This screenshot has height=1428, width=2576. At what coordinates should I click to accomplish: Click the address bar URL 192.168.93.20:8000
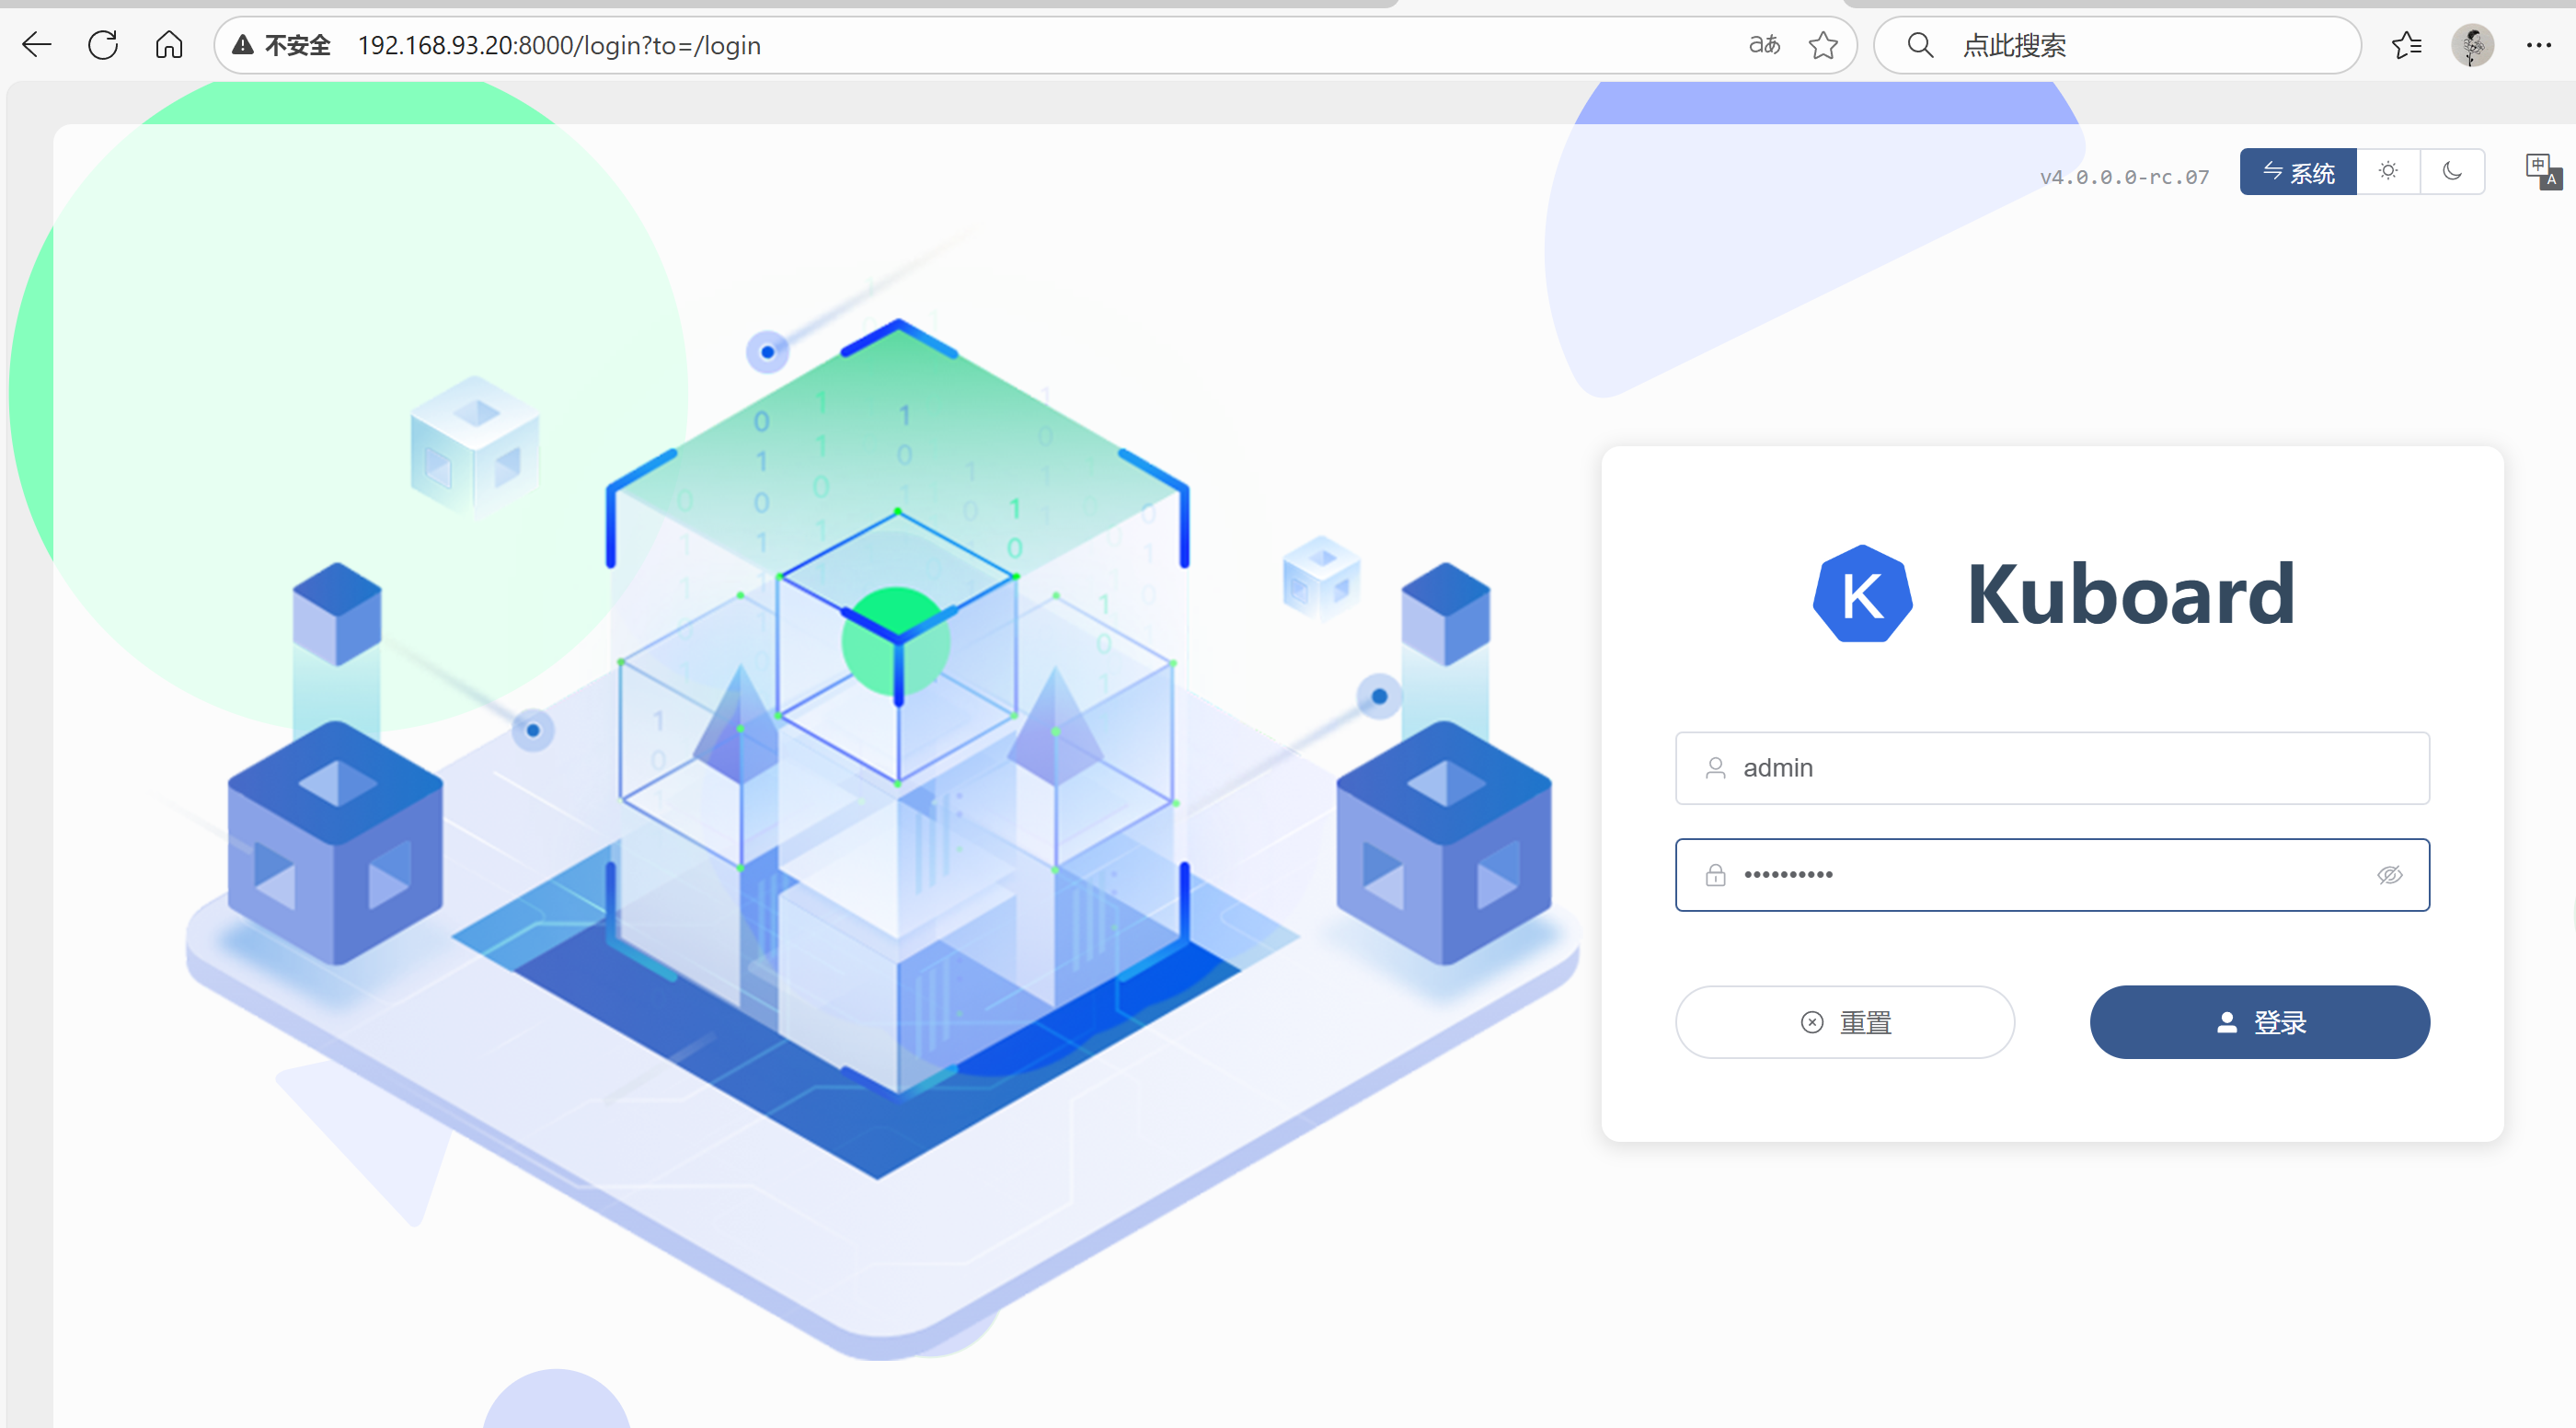[x=559, y=45]
